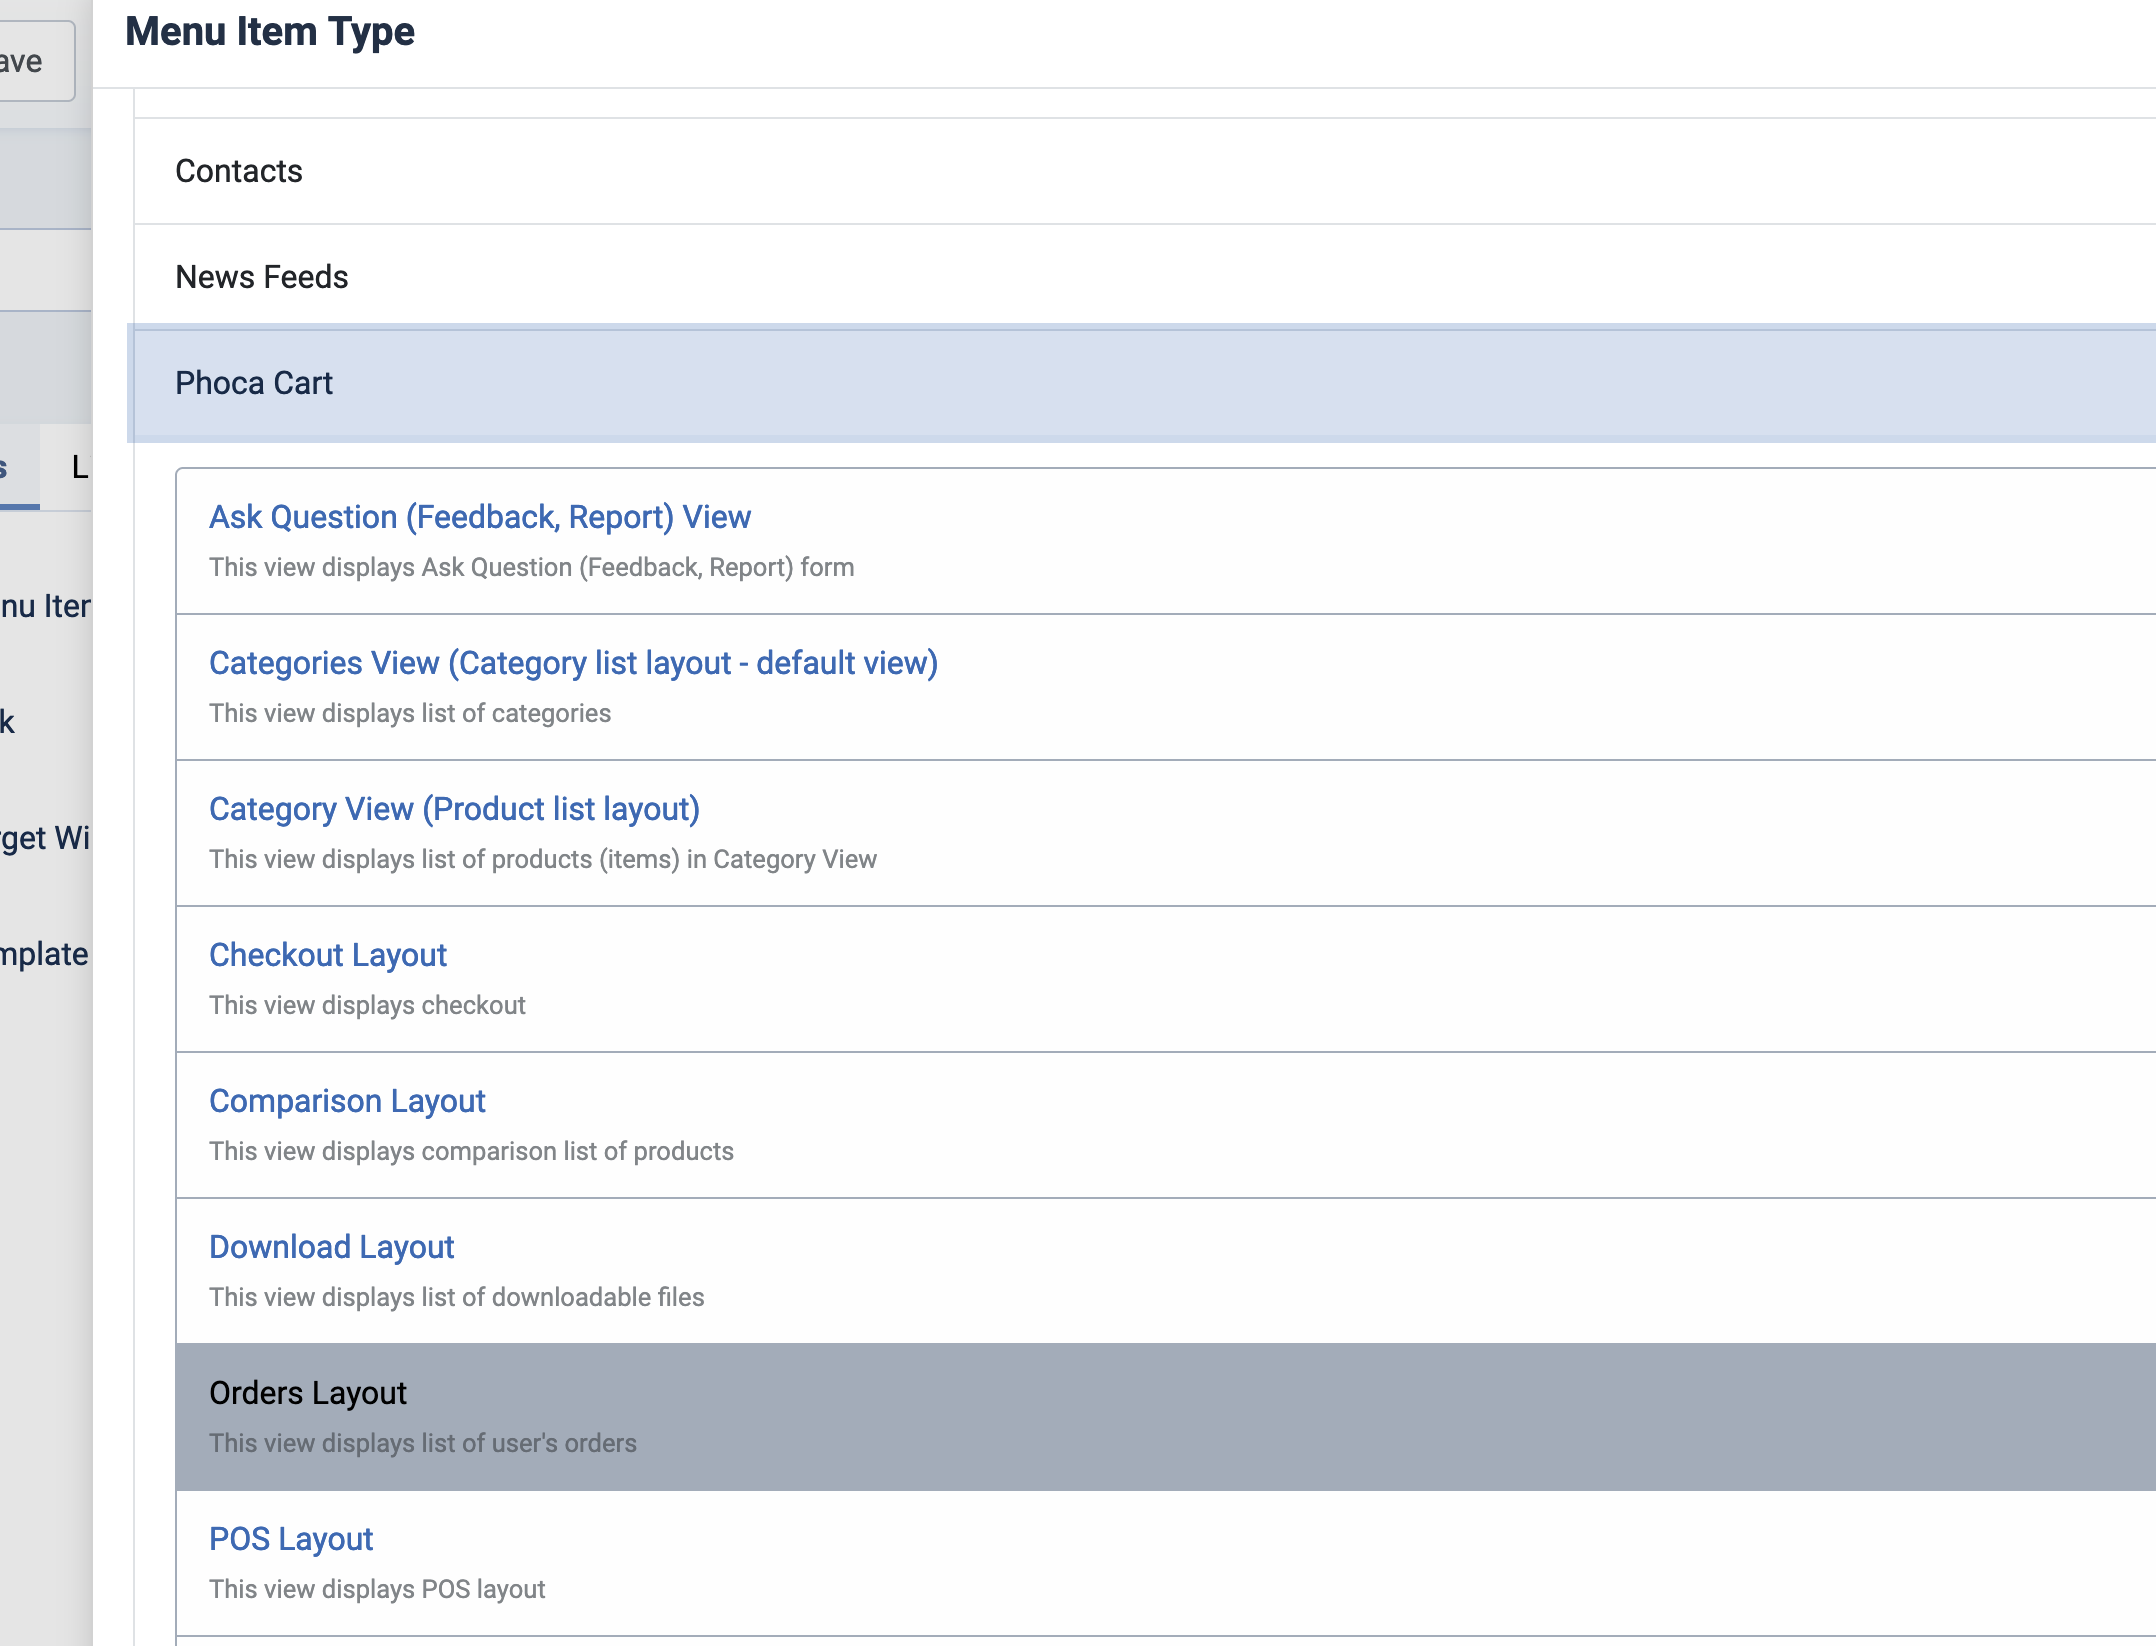2156x1646 pixels.
Task: Open the POS Layout option
Action: pyautogui.click(x=291, y=1539)
